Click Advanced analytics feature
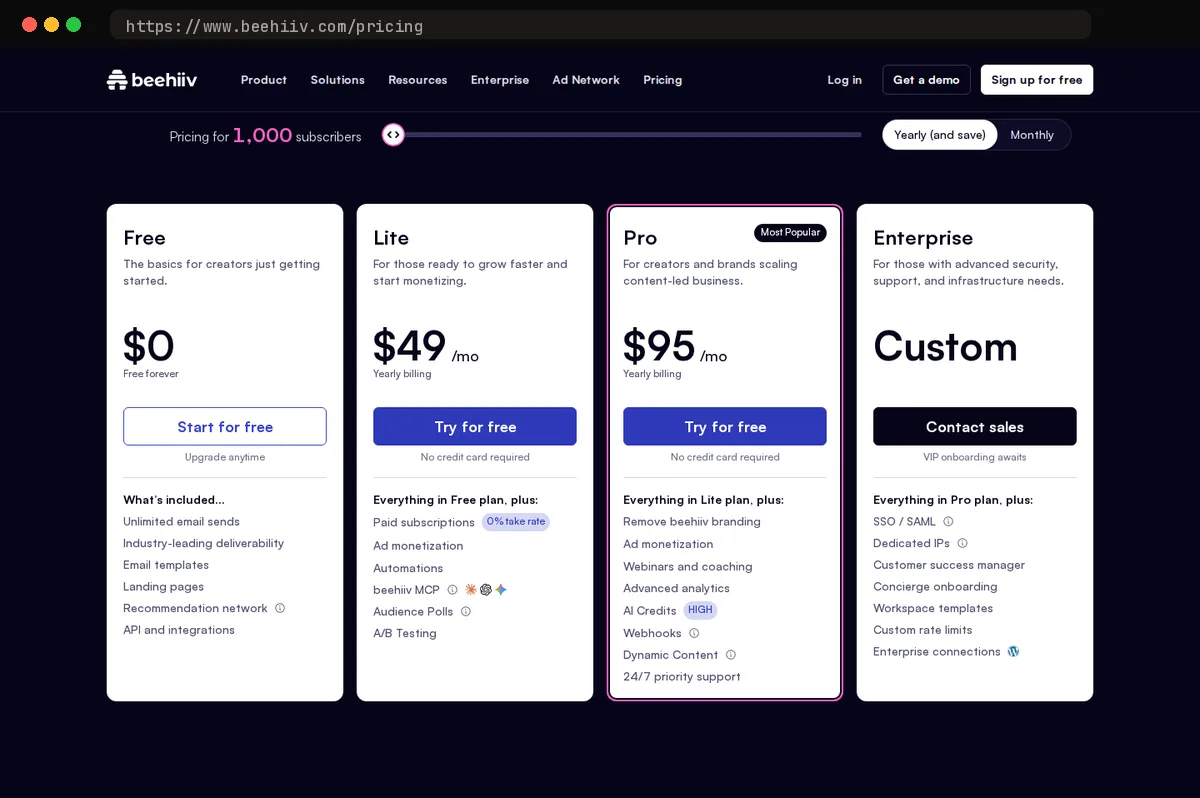 coord(676,588)
